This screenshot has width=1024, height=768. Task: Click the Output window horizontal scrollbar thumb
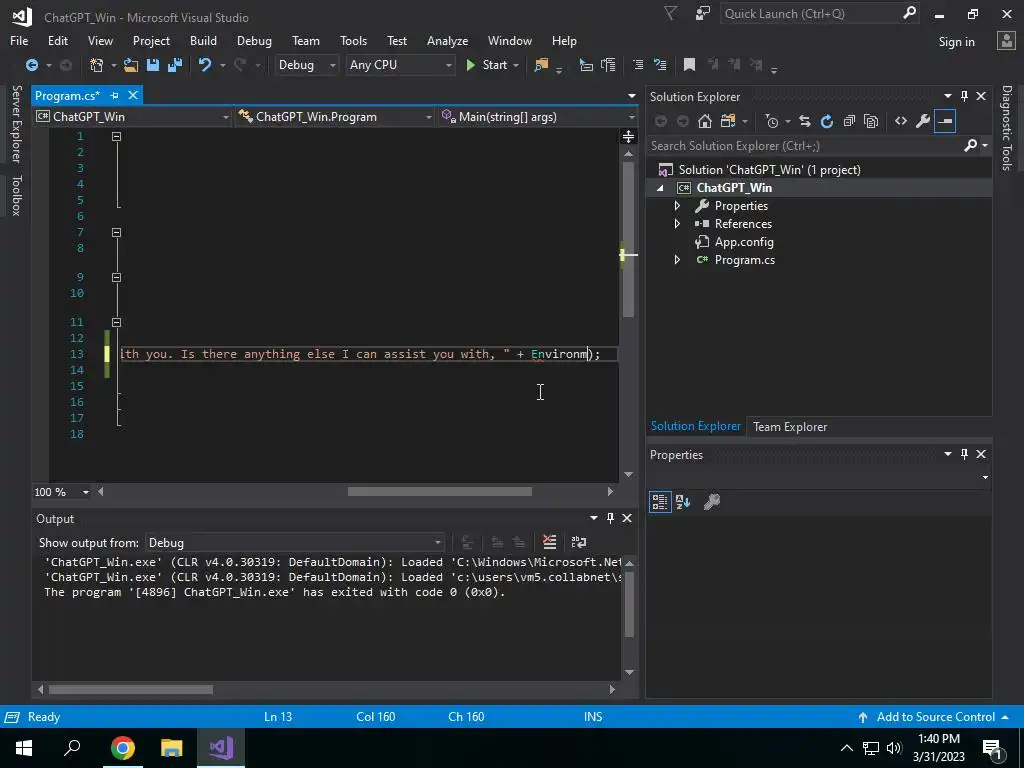point(131,690)
